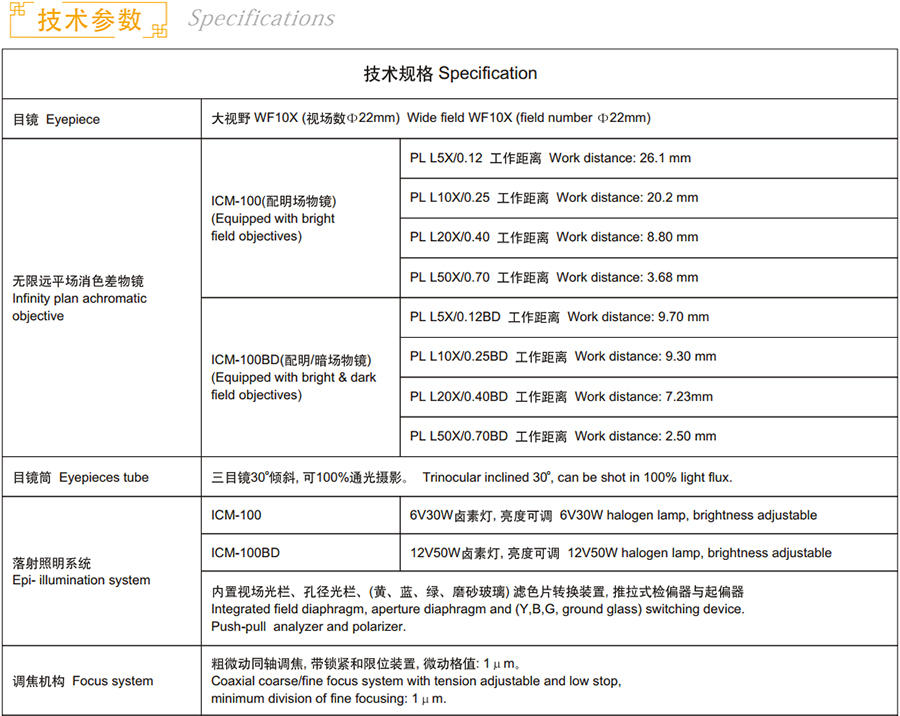Select the 目镜 Eyepiece row label
The height and width of the screenshot is (716, 900).
(56, 119)
